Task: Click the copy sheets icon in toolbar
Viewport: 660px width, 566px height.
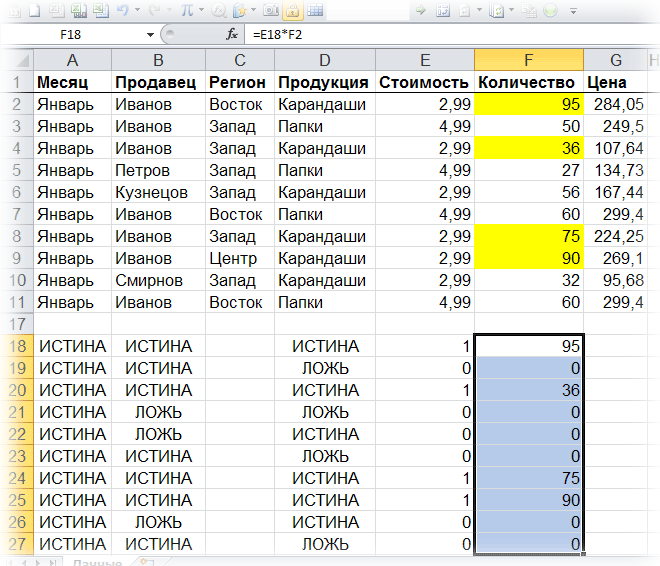Action: pyautogui.click(x=57, y=10)
